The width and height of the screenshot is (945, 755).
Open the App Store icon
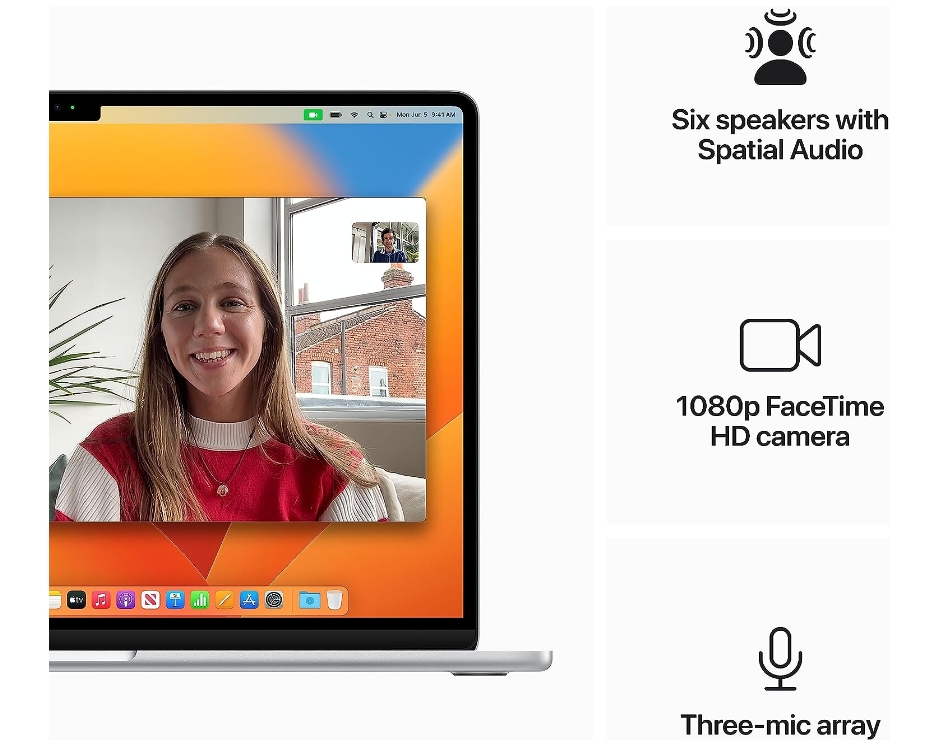click(x=249, y=600)
